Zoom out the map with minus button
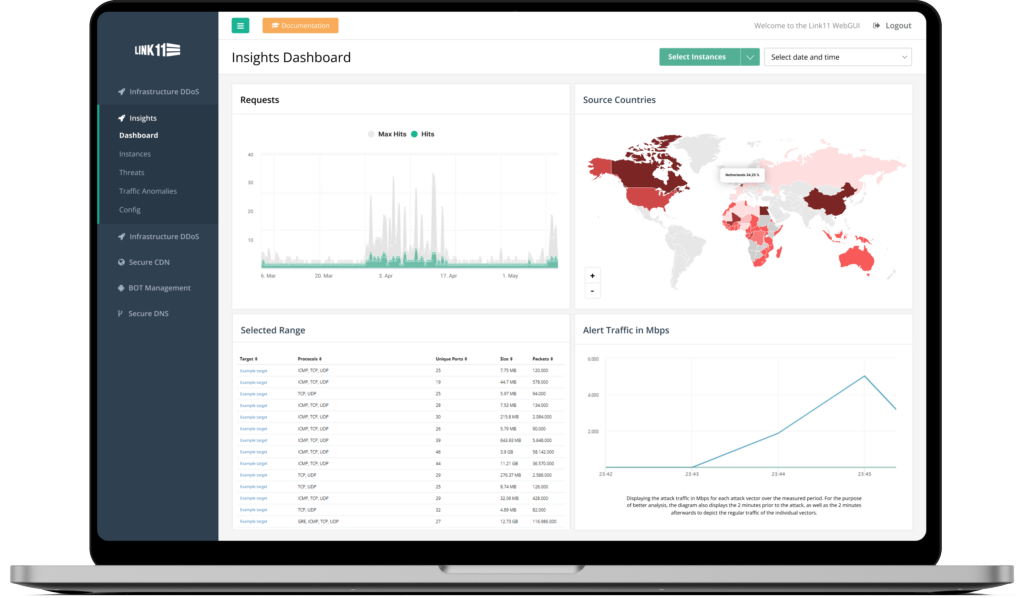1024x598 pixels. point(592,291)
